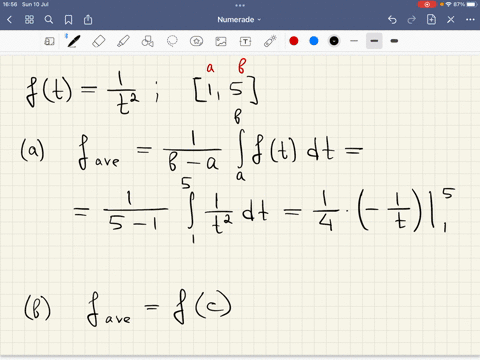The height and width of the screenshot is (360, 480).
Task: Select the Lasso selection tool
Action: [x=172, y=41]
